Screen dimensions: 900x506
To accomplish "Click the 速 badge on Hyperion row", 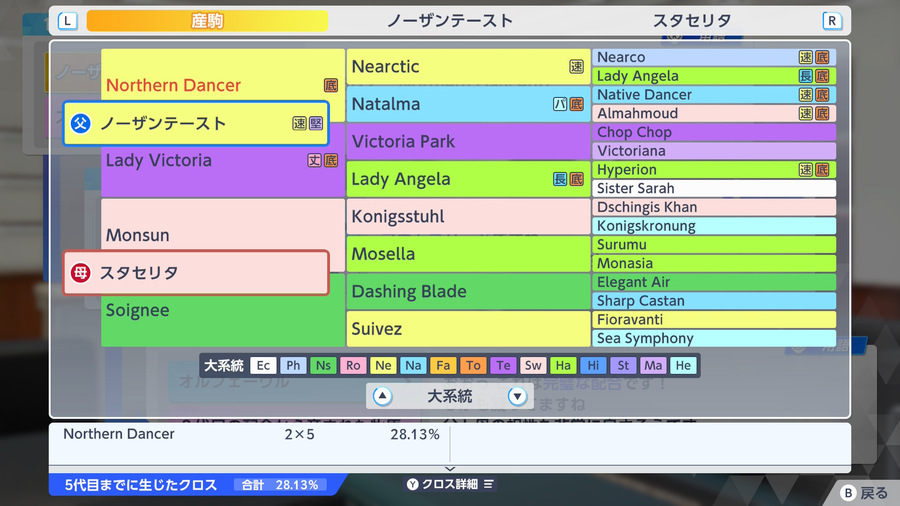I will [x=806, y=170].
